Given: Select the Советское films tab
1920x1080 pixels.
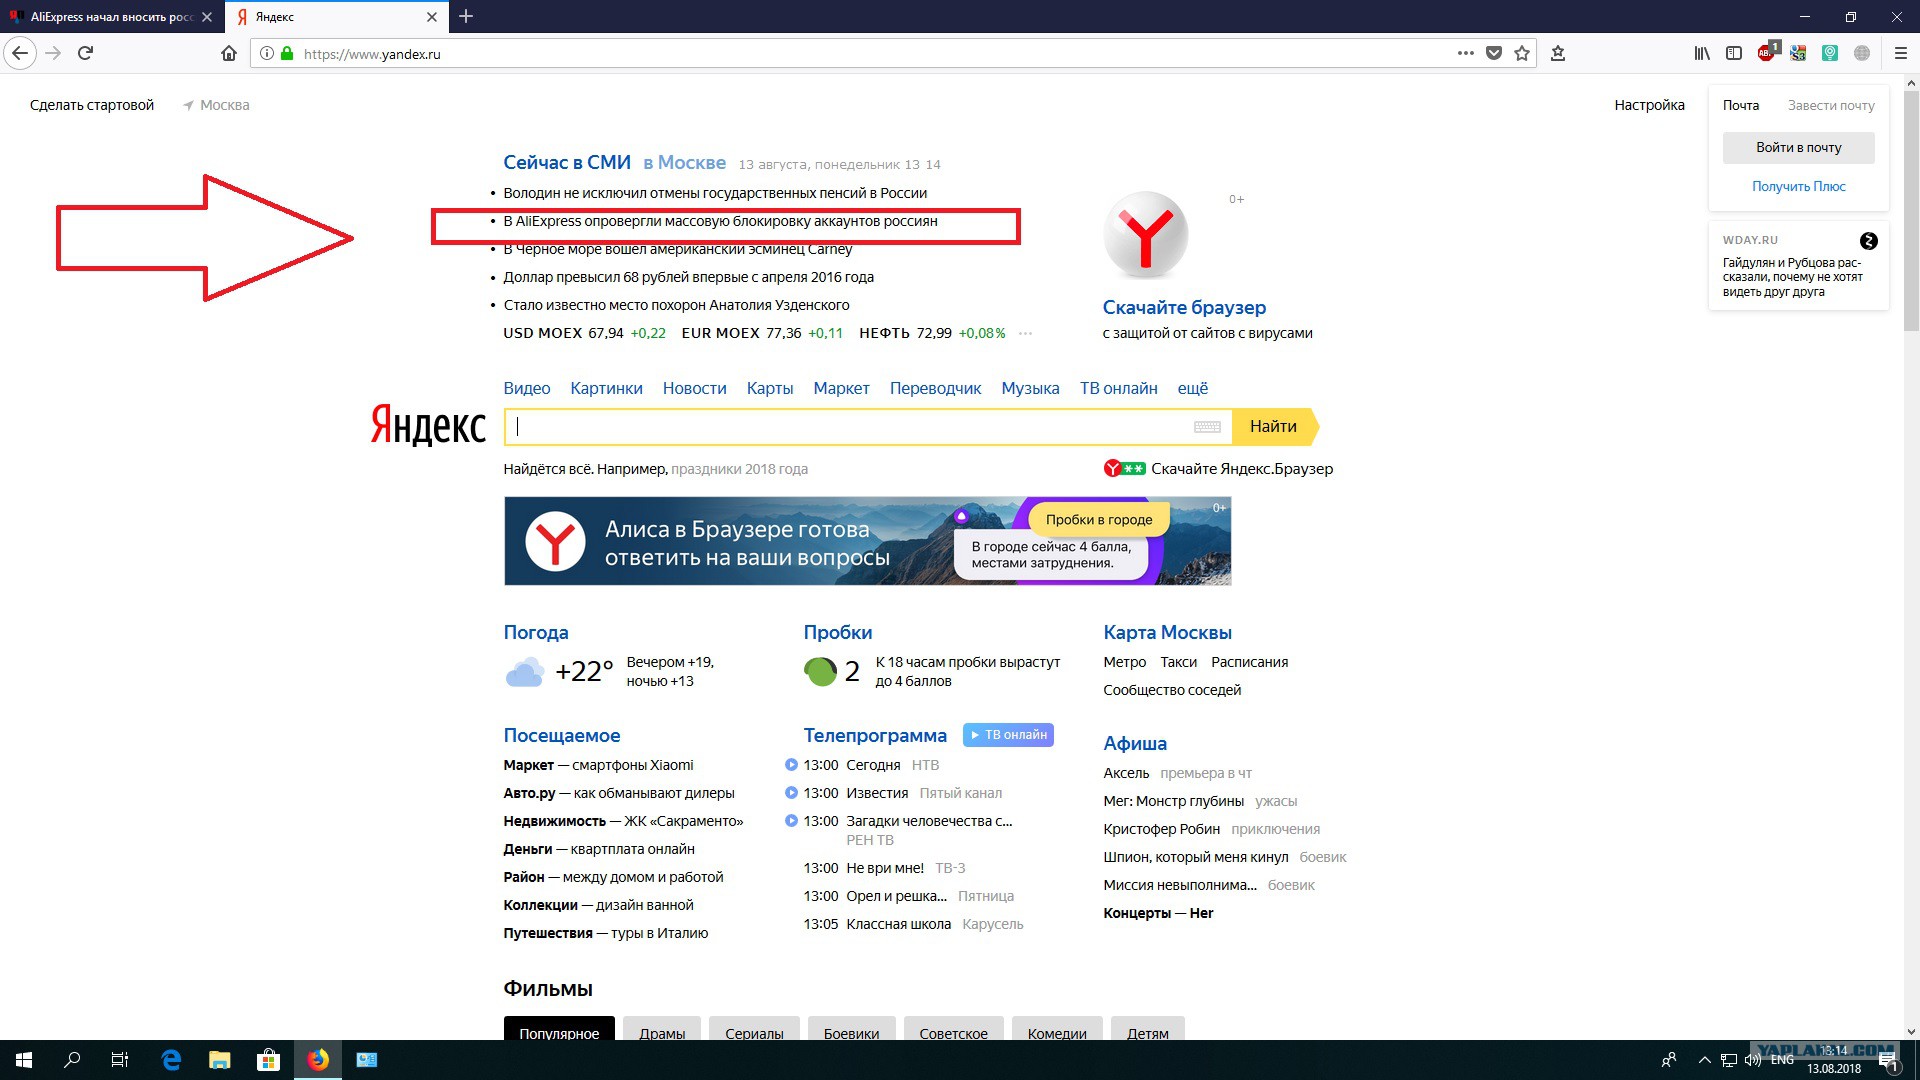Looking at the screenshot, I should click(953, 1029).
